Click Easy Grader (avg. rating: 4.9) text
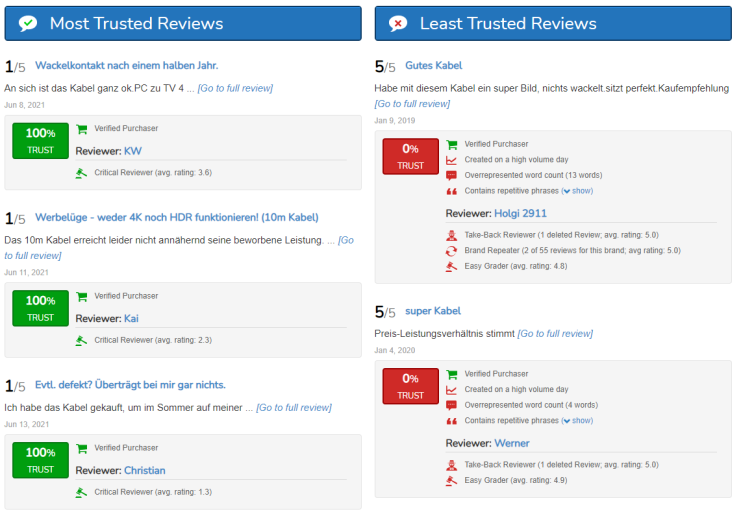 pos(515,480)
